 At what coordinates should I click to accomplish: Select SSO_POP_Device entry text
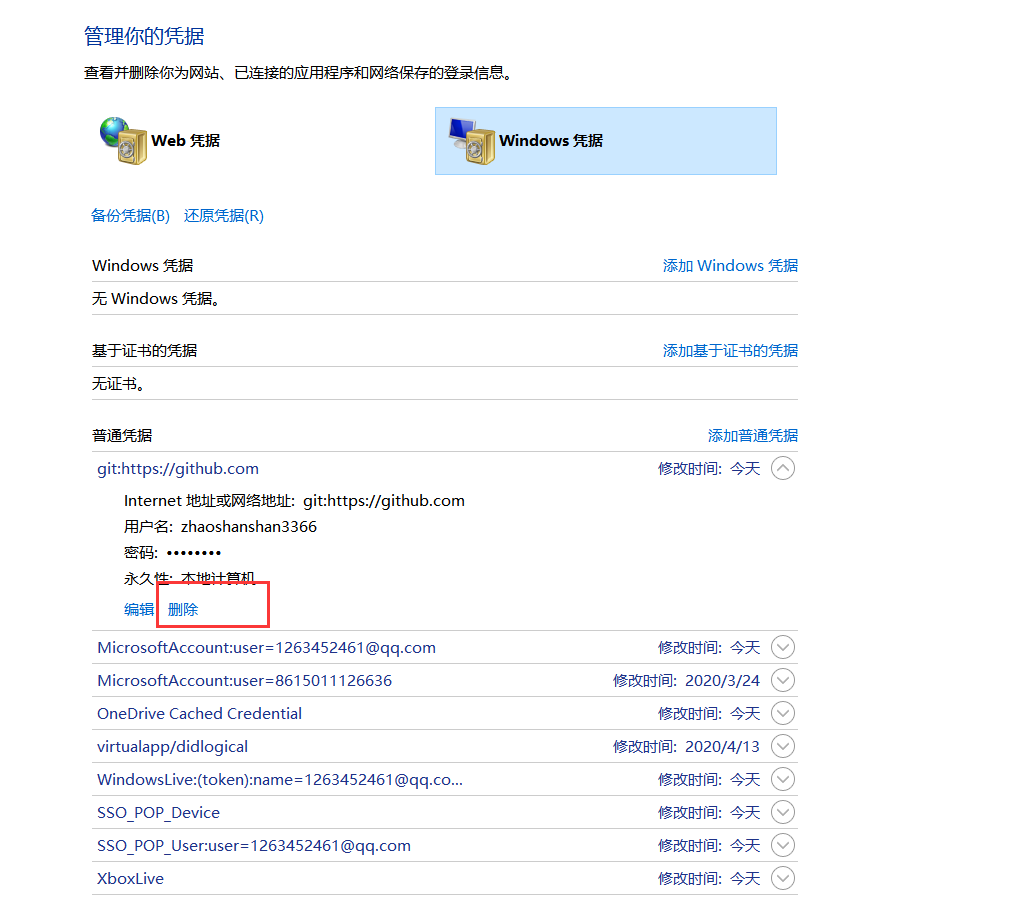(158, 813)
